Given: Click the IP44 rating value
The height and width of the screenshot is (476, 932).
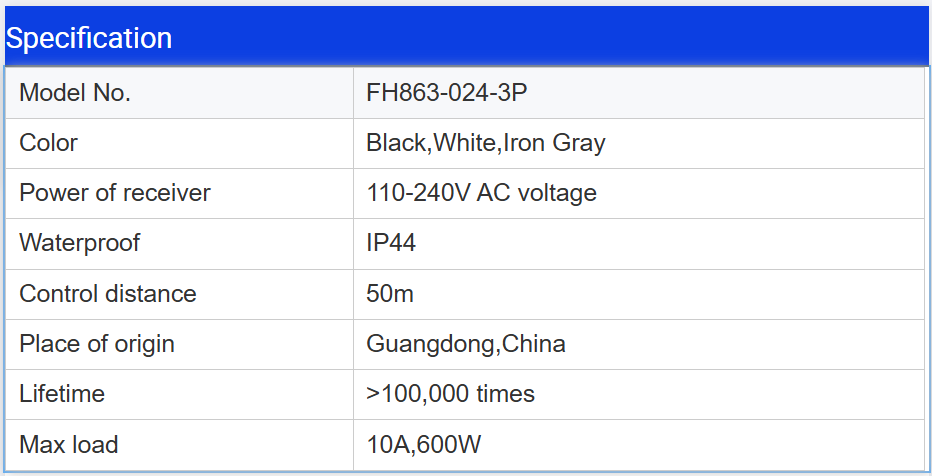Looking at the screenshot, I should [391, 243].
